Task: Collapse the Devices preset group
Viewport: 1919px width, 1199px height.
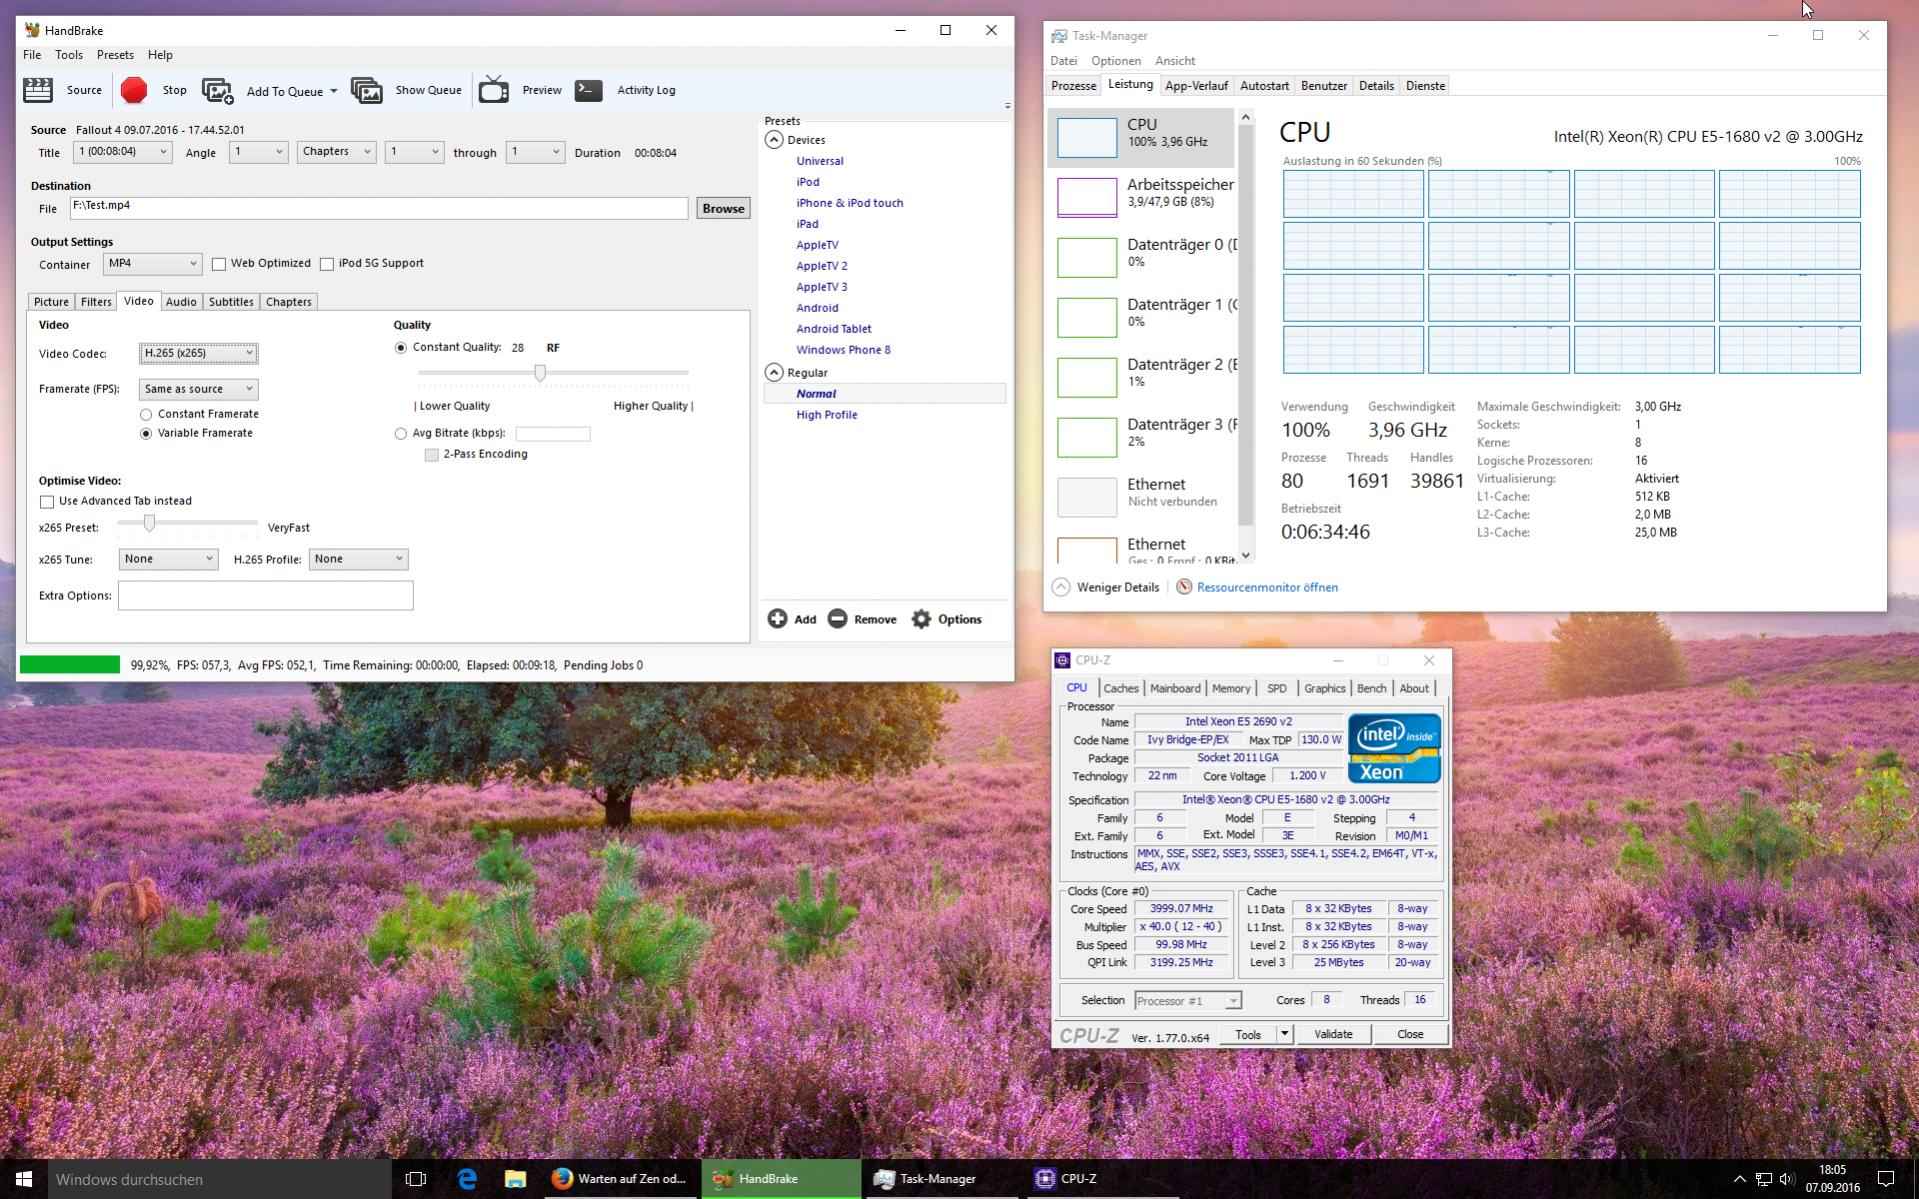Action: [x=774, y=140]
